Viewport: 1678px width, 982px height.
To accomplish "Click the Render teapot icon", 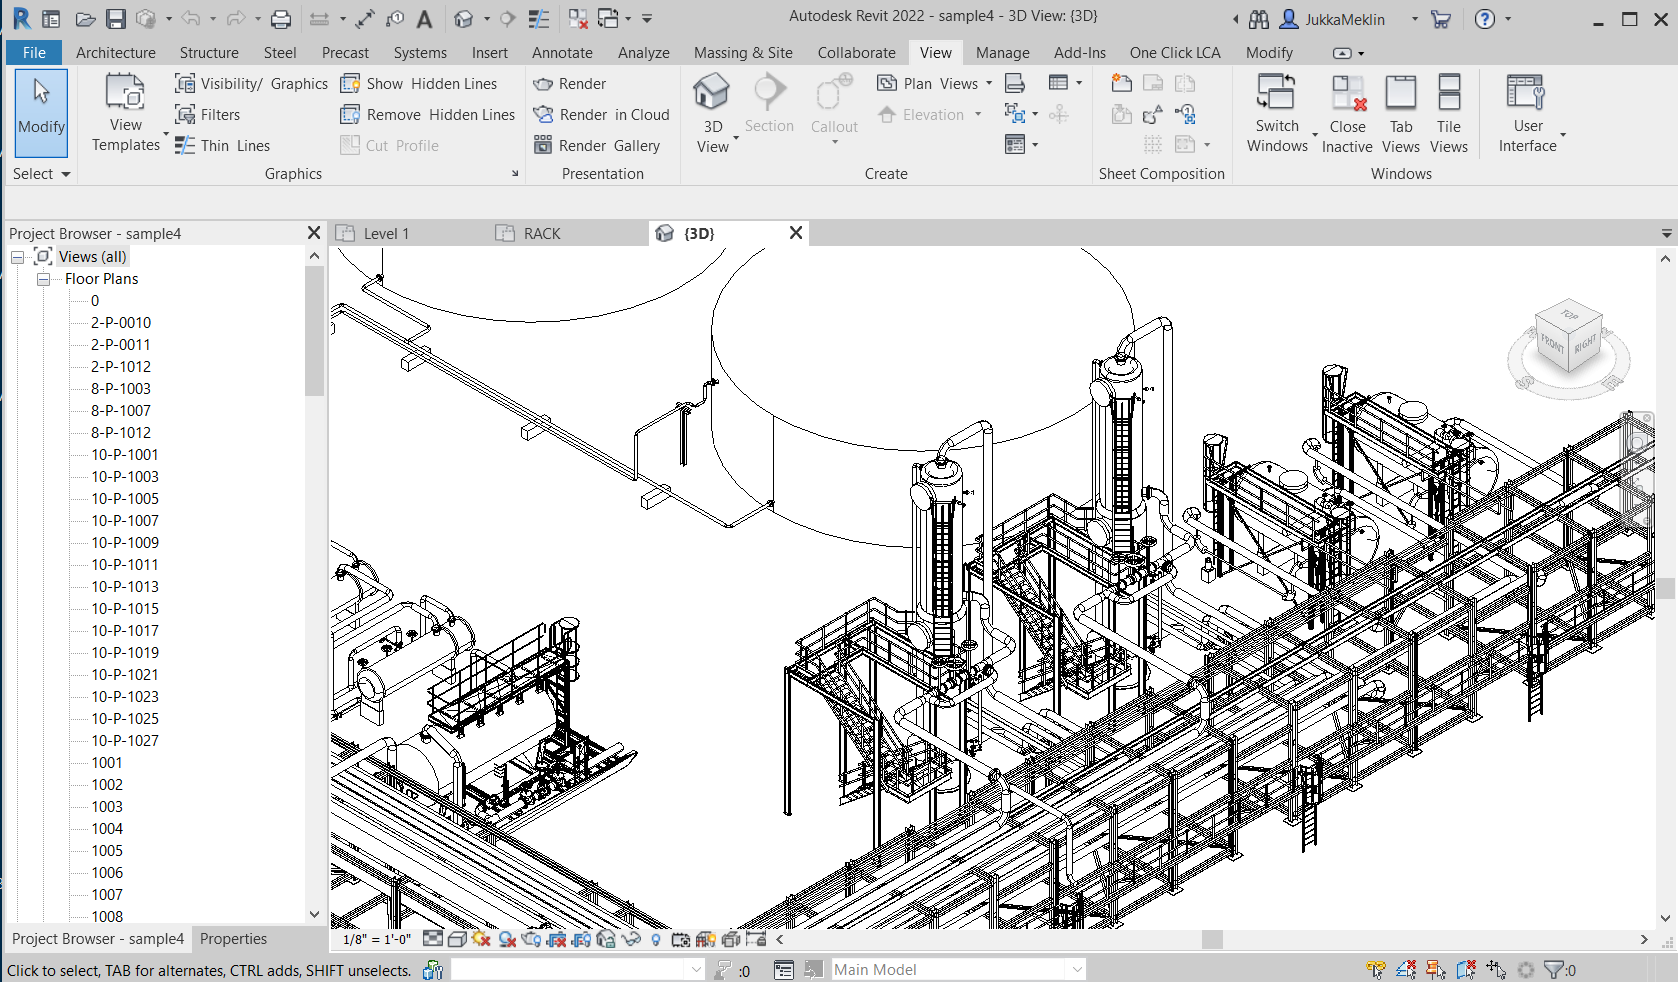I will (x=543, y=84).
